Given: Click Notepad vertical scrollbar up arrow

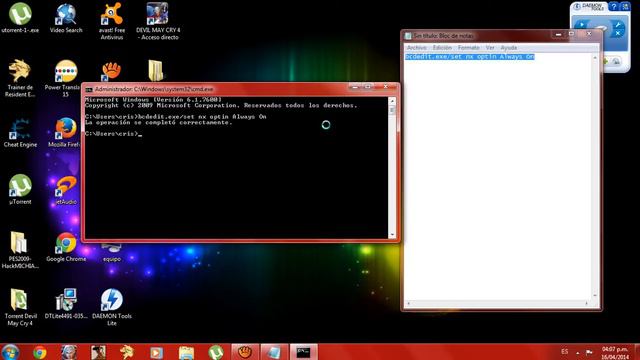Looking at the screenshot, I should pos(595,57).
